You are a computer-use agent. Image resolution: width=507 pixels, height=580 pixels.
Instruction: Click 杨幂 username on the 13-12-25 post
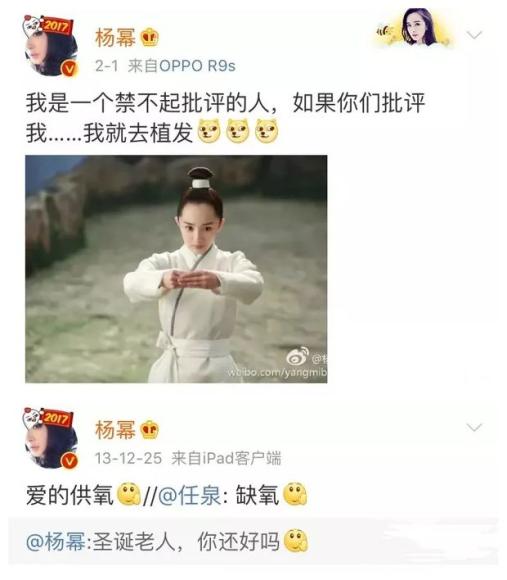click(115, 430)
